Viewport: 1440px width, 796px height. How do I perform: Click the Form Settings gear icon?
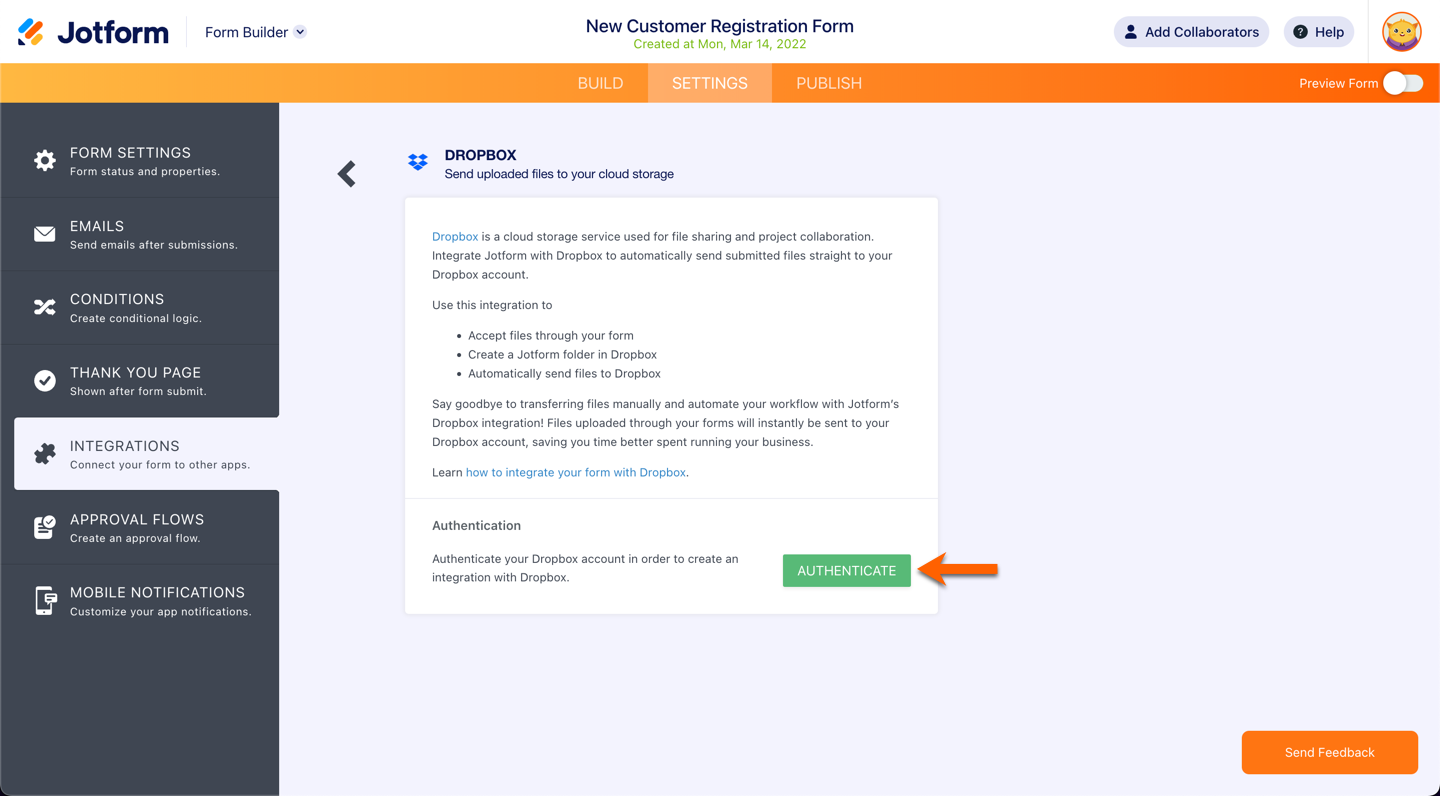tap(45, 160)
